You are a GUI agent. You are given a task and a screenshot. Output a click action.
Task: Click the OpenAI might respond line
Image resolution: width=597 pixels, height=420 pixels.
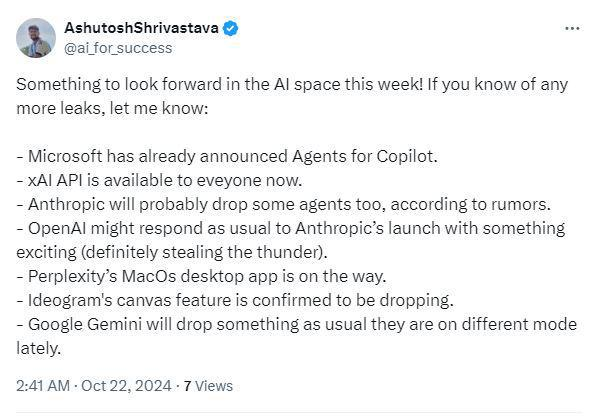291,228
